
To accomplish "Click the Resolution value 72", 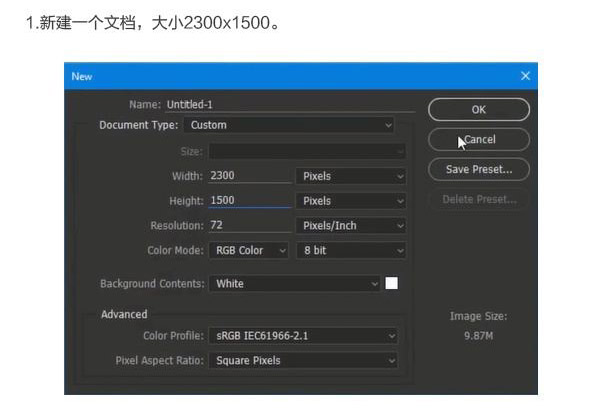I will click(250, 225).
